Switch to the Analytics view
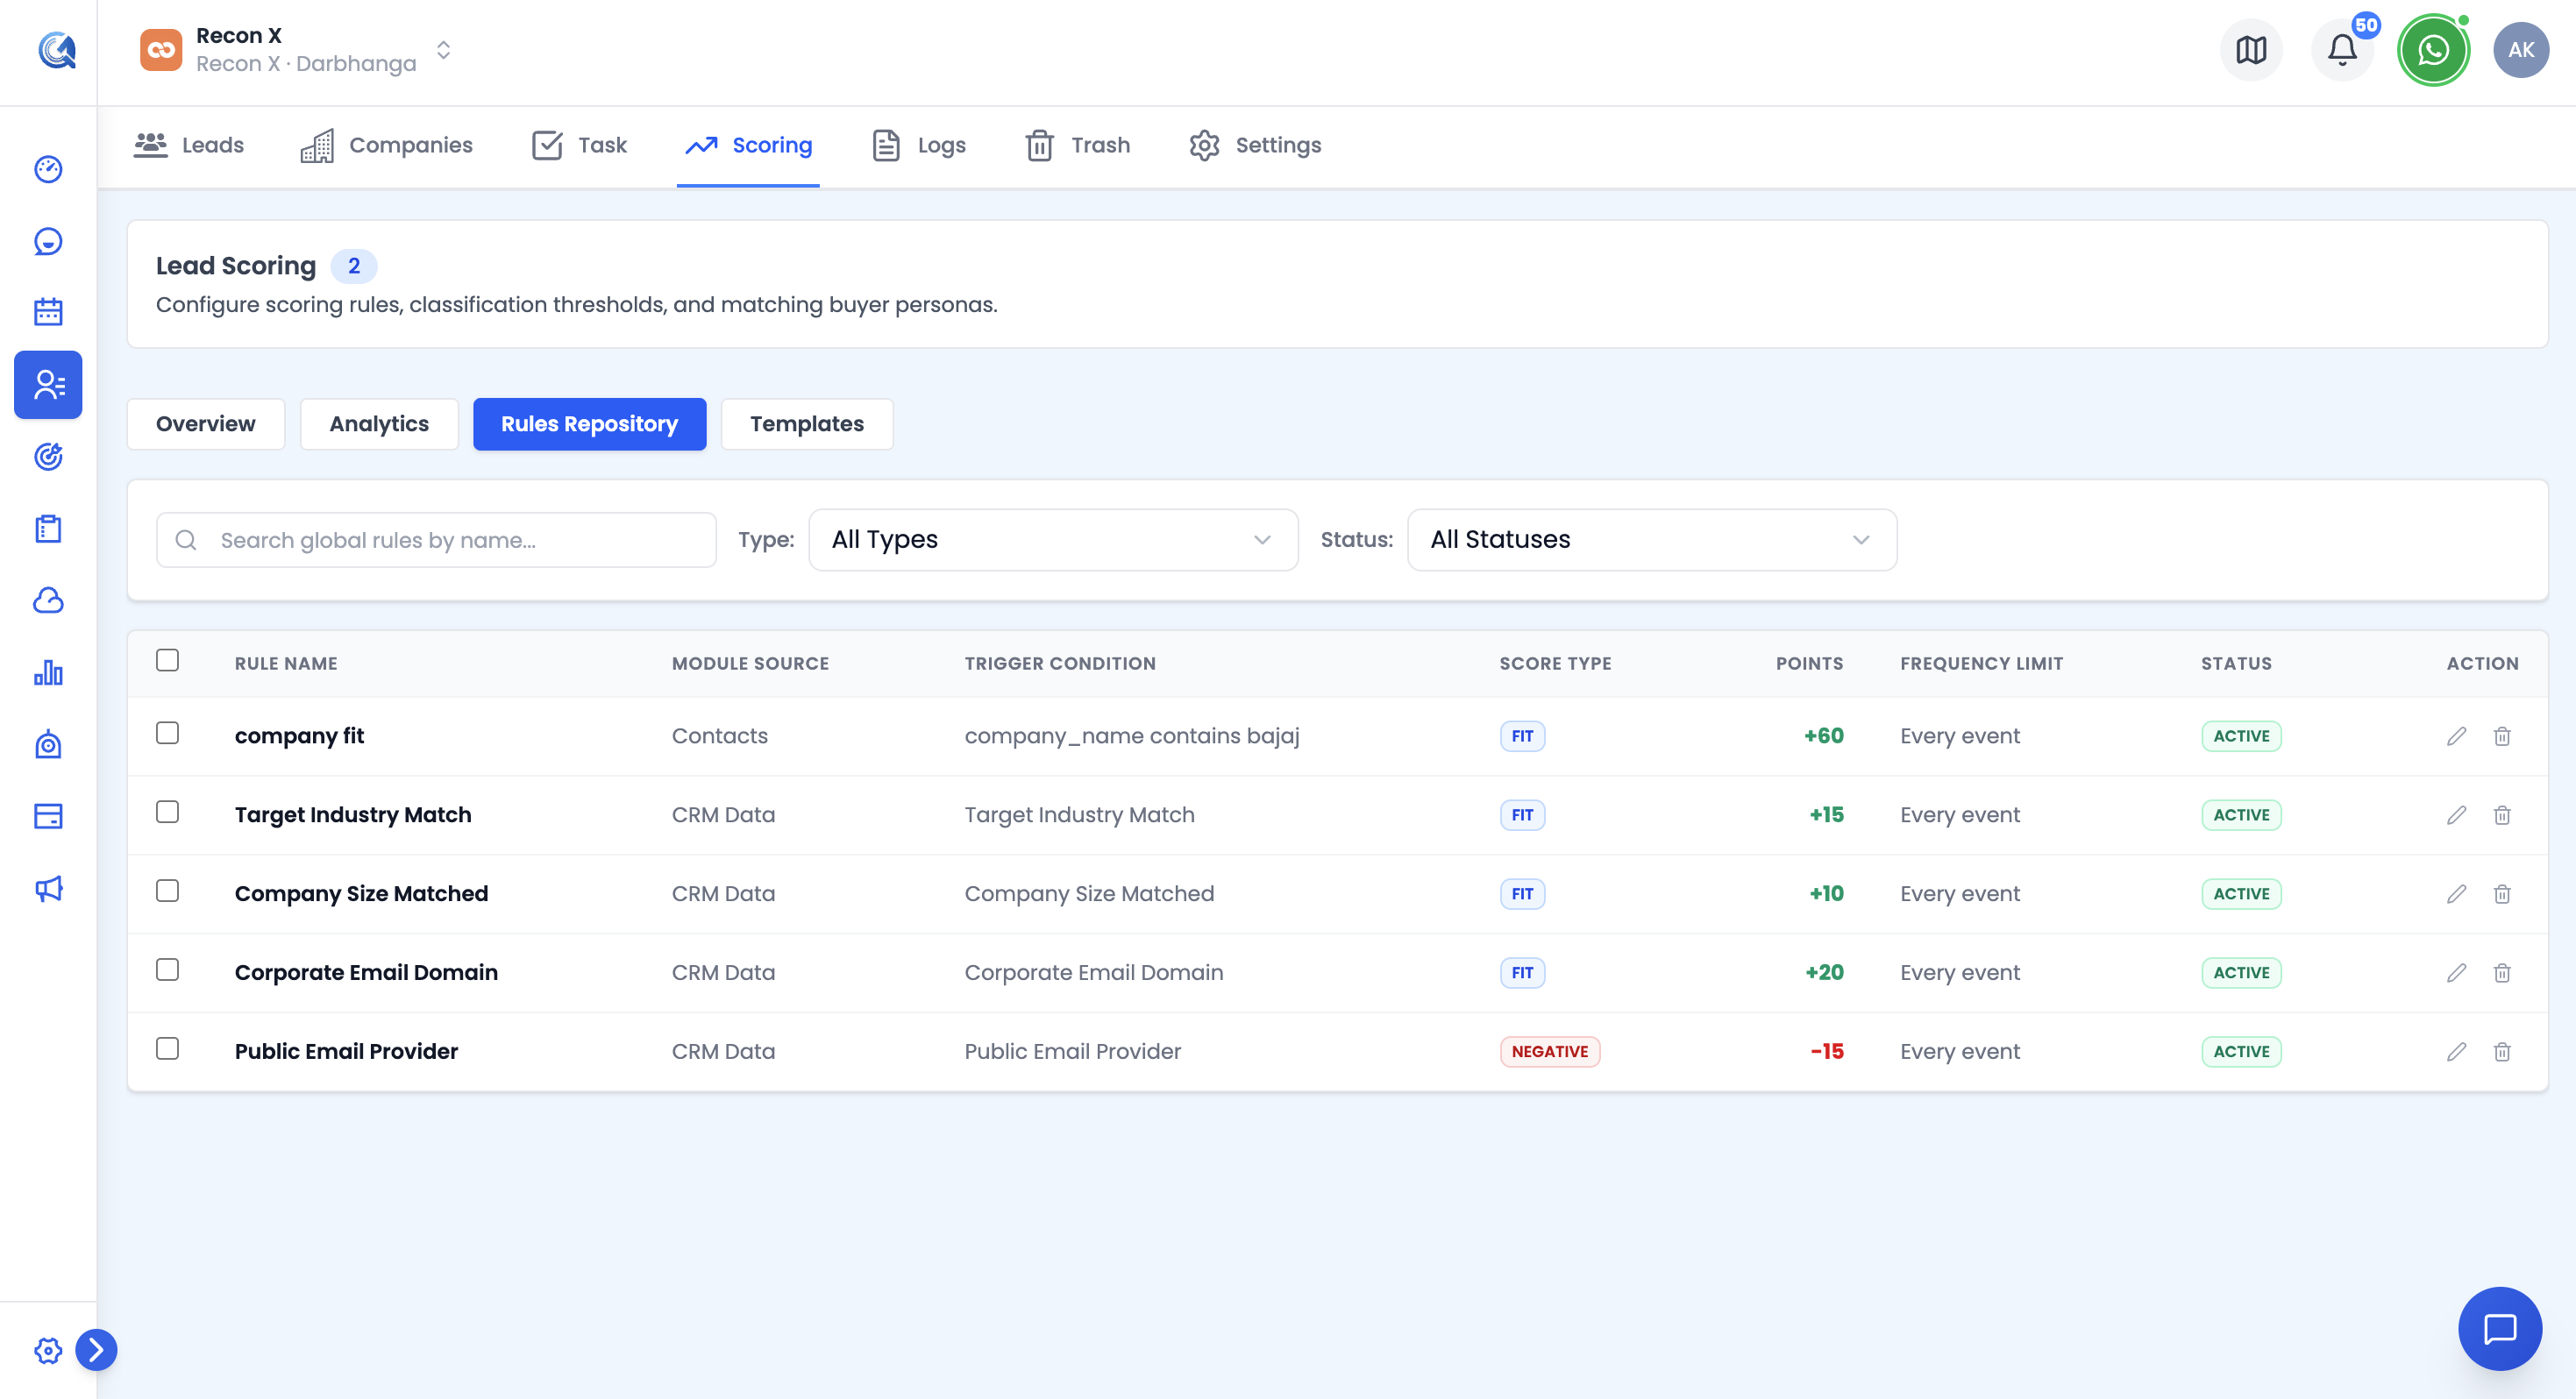 tap(379, 424)
